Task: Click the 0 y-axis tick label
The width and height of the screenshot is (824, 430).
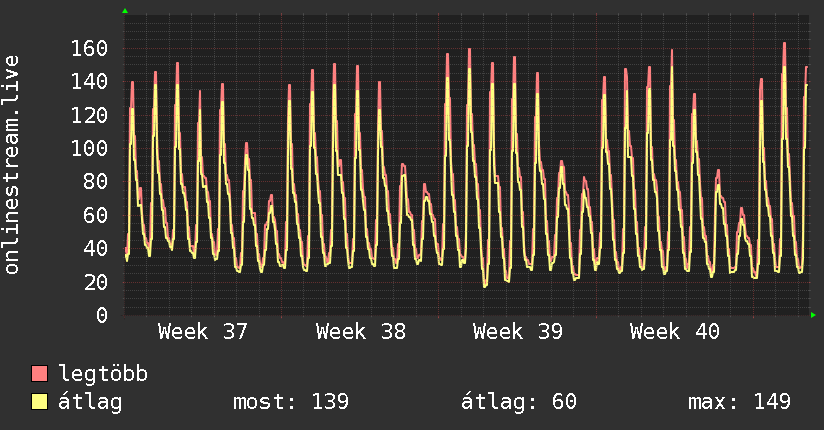Action: [x=102, y=315]
